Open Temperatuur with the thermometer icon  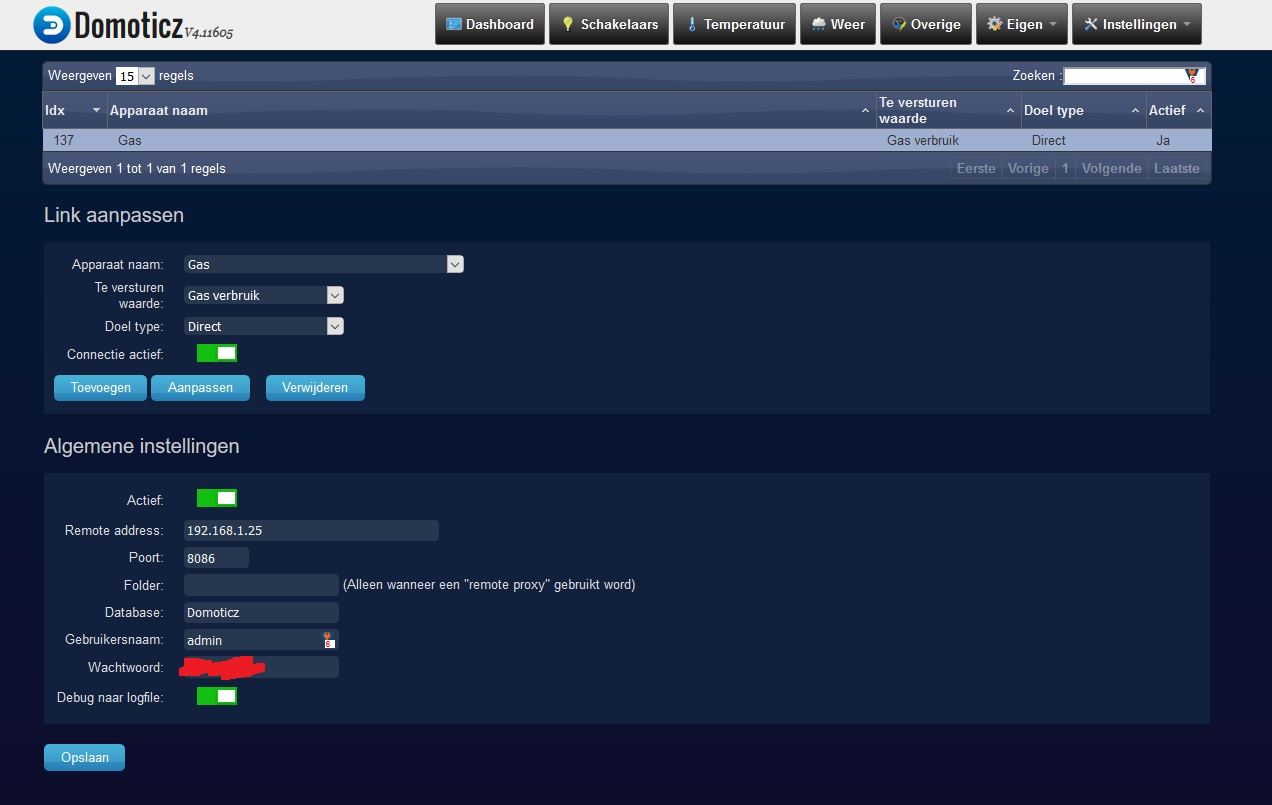[734, 25]
